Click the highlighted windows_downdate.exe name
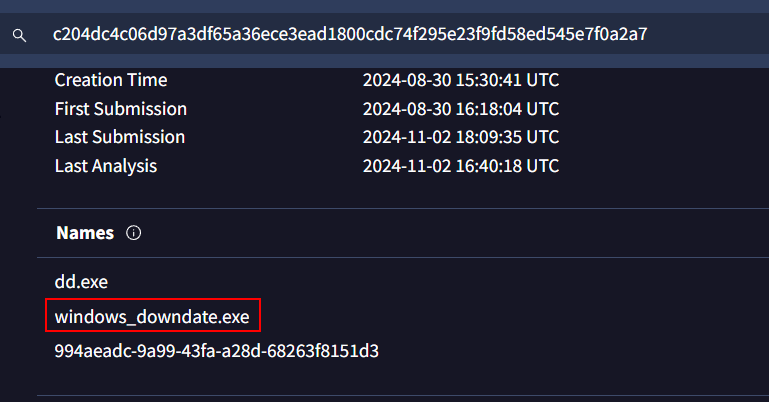The image size is (769, 402). [x=153, y=317]
